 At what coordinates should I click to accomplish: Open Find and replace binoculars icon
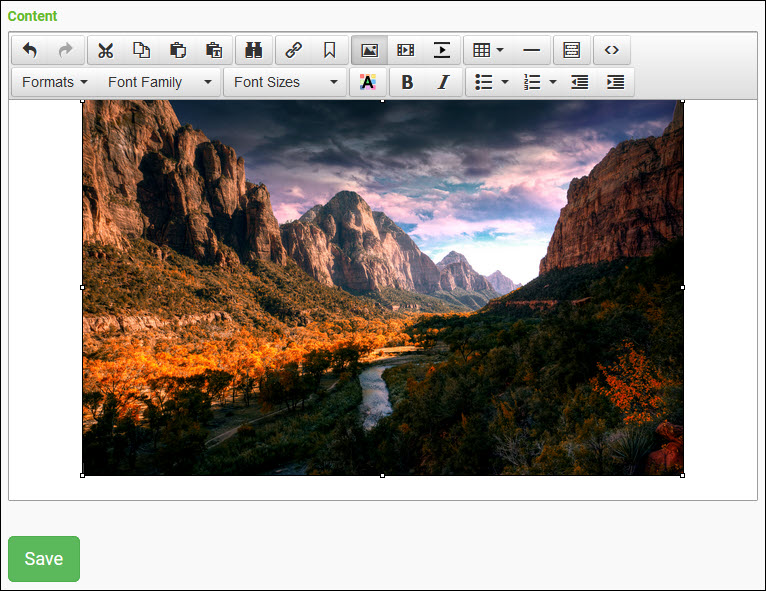254,50
